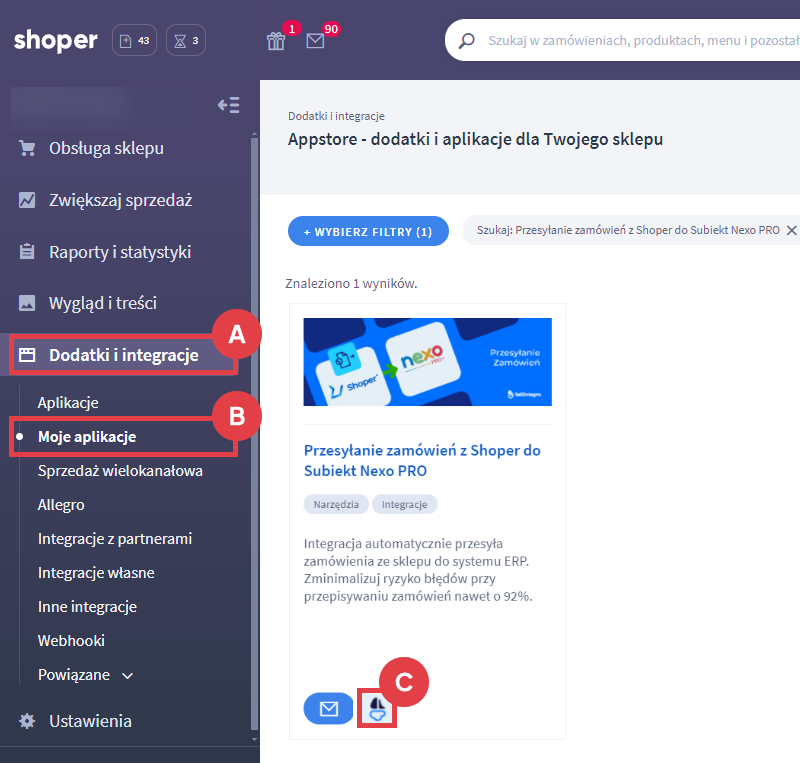Go to Allegro integration menu item
This screenshot has width=800, height=763.
[x=61, y=505]
